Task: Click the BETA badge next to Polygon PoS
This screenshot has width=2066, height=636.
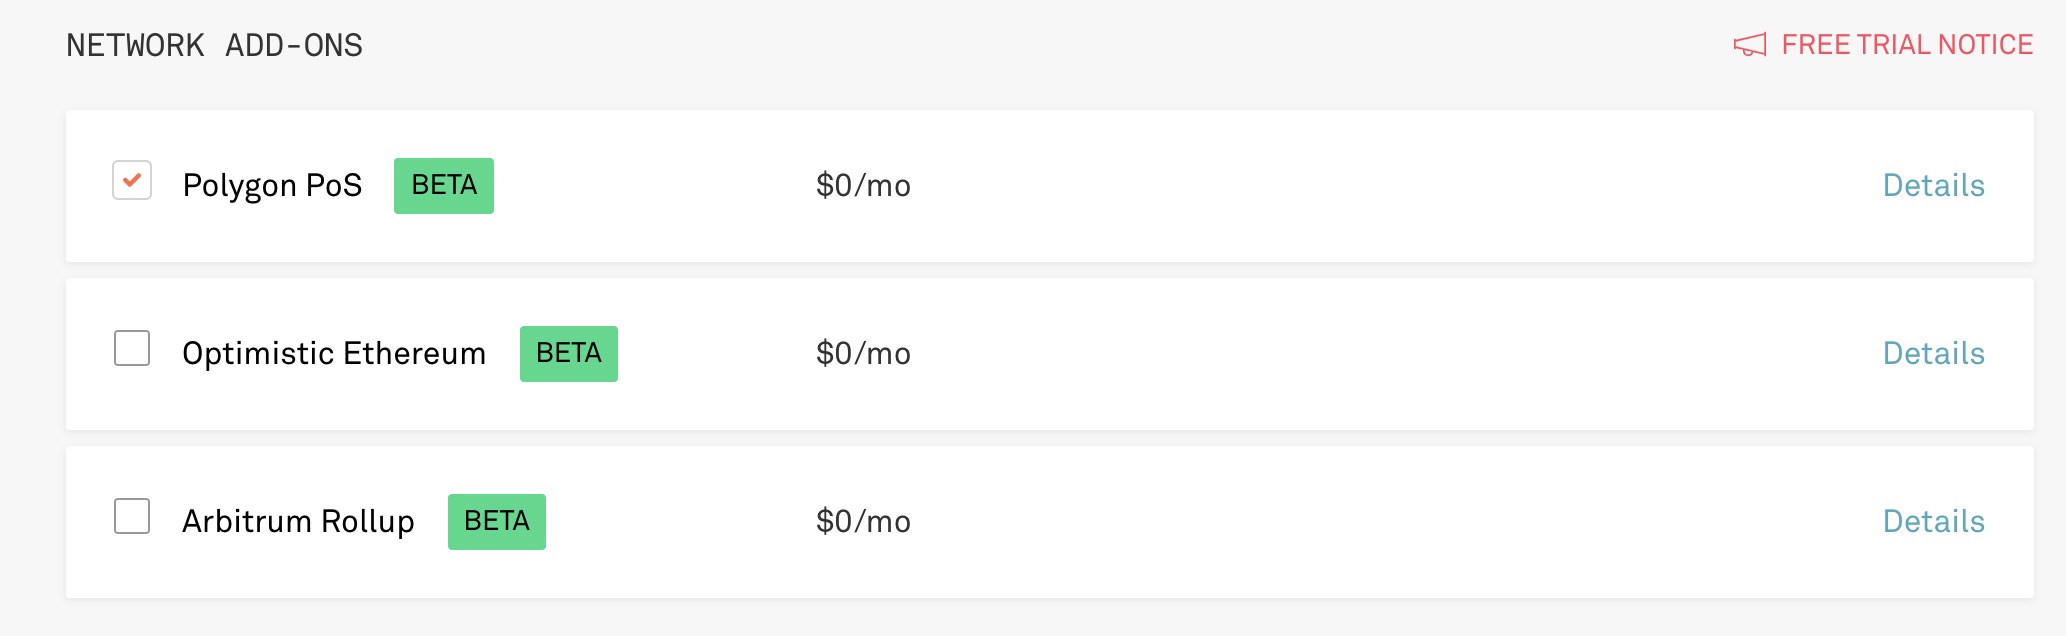Action: (444, 186)
